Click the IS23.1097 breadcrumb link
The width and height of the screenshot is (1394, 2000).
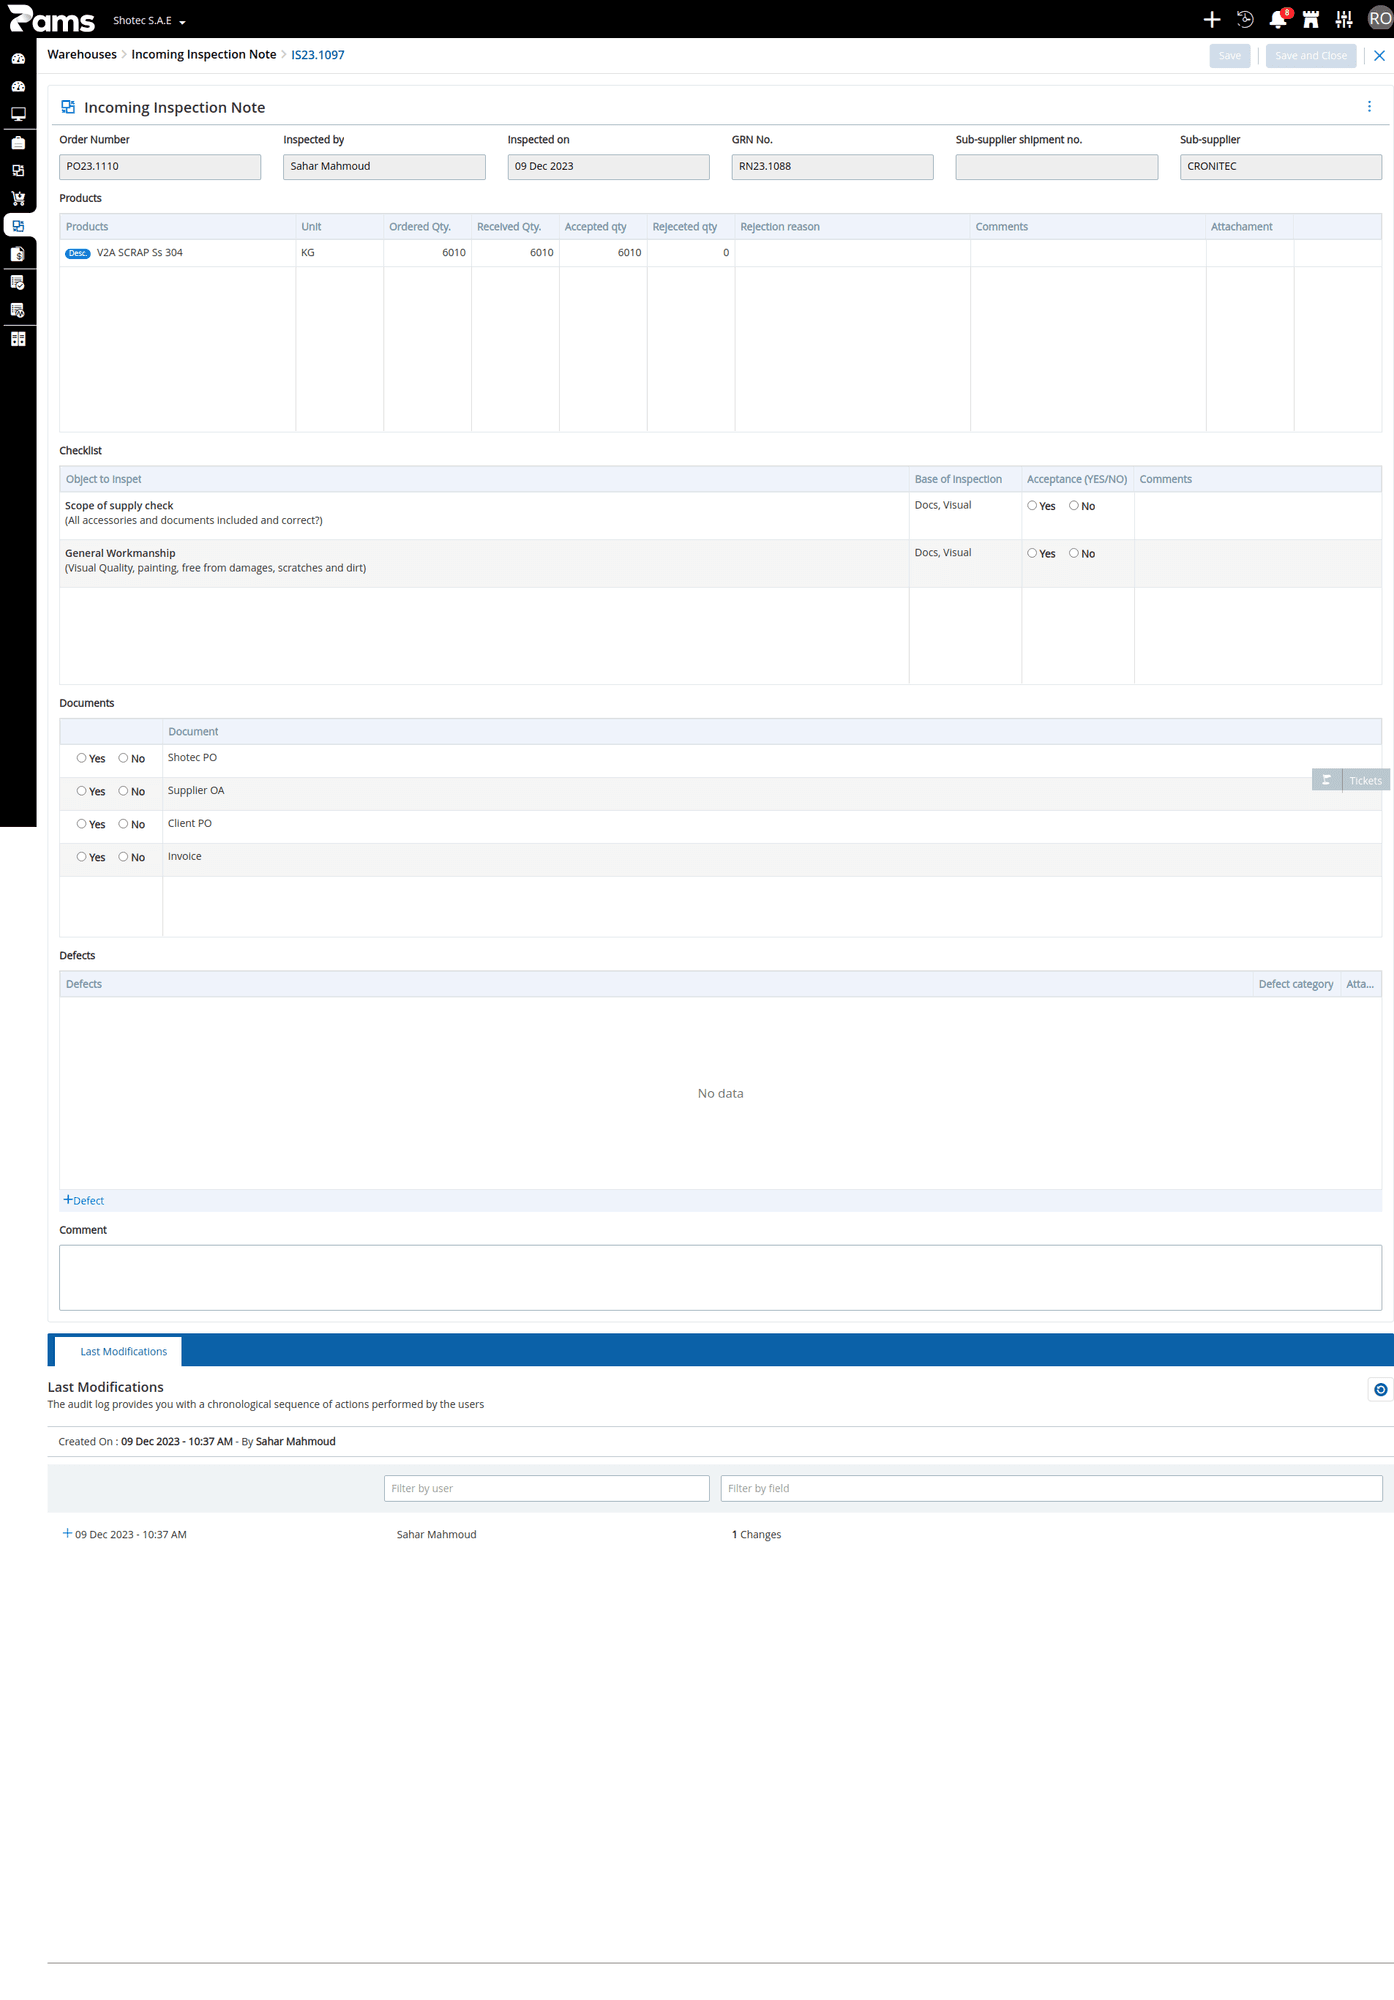pyautogui.click(x=318, y=55)
